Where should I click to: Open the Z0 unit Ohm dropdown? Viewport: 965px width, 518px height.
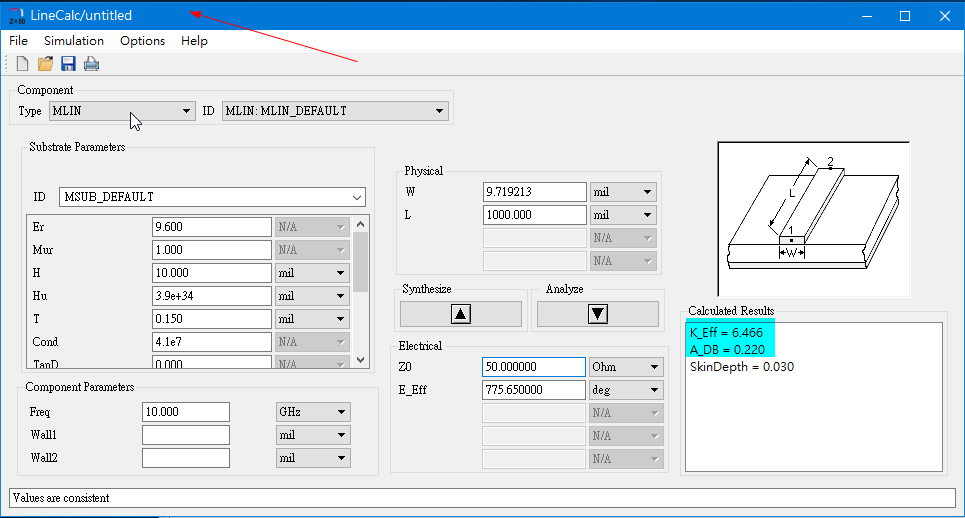tap(626, 367)
